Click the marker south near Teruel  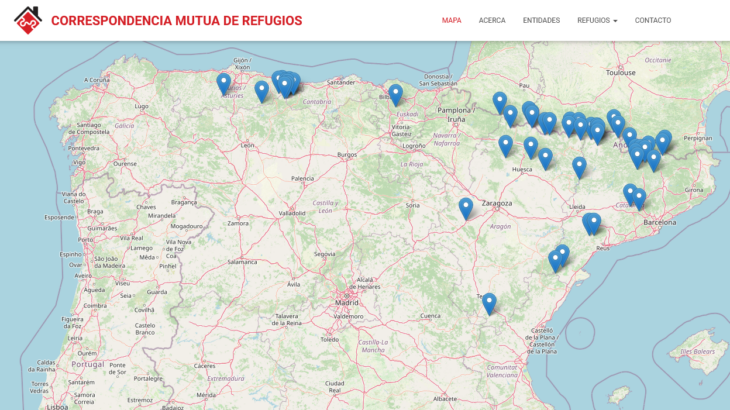pos(489,304)
